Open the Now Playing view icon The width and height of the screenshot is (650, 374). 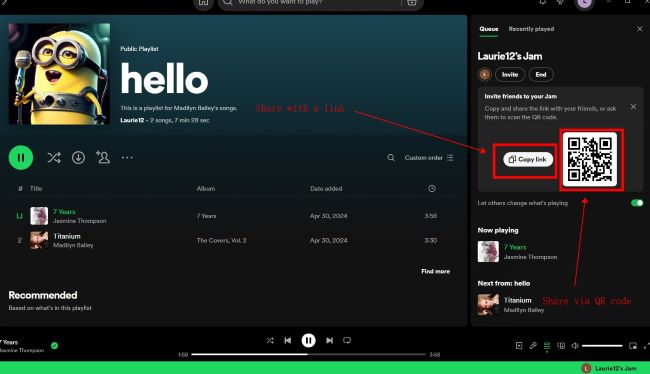pyautogui.click(x=519, y=345)
